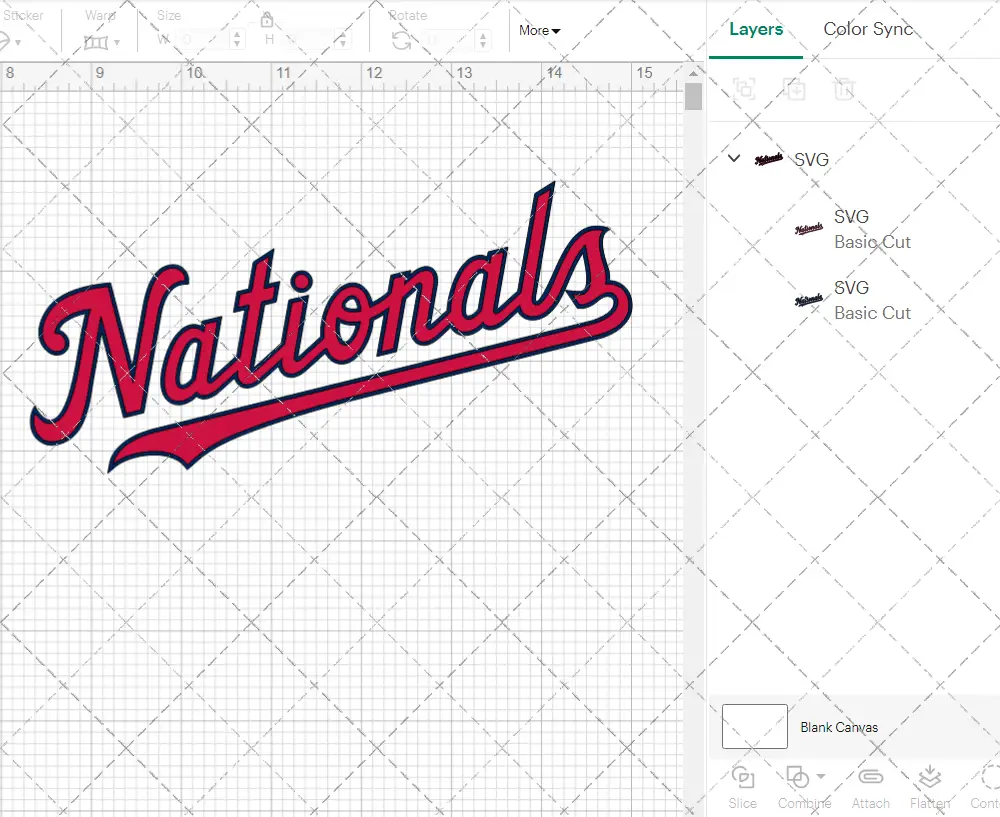Open the Combine dropdown
The width and height of the screenshot is (1000, 817).
tap(804, 778)
